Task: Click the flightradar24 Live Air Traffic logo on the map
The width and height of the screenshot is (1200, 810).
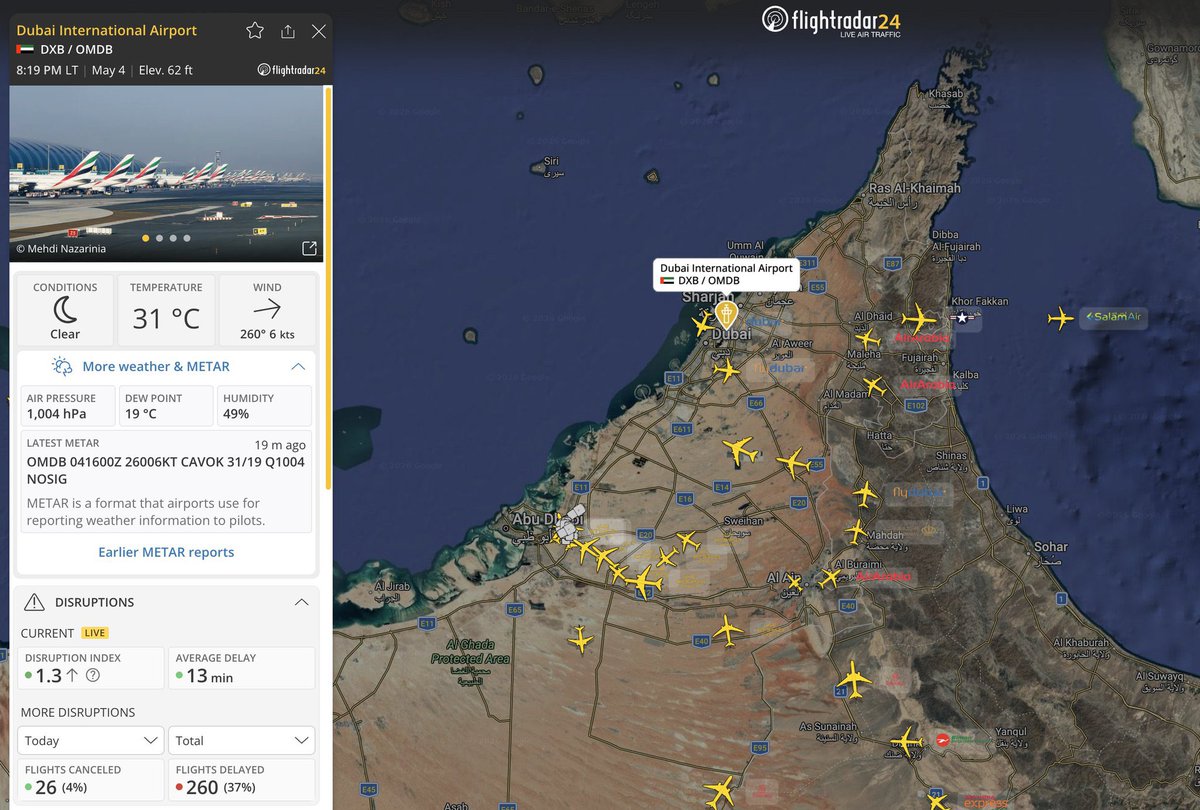Action: click(x=831, y=20)
